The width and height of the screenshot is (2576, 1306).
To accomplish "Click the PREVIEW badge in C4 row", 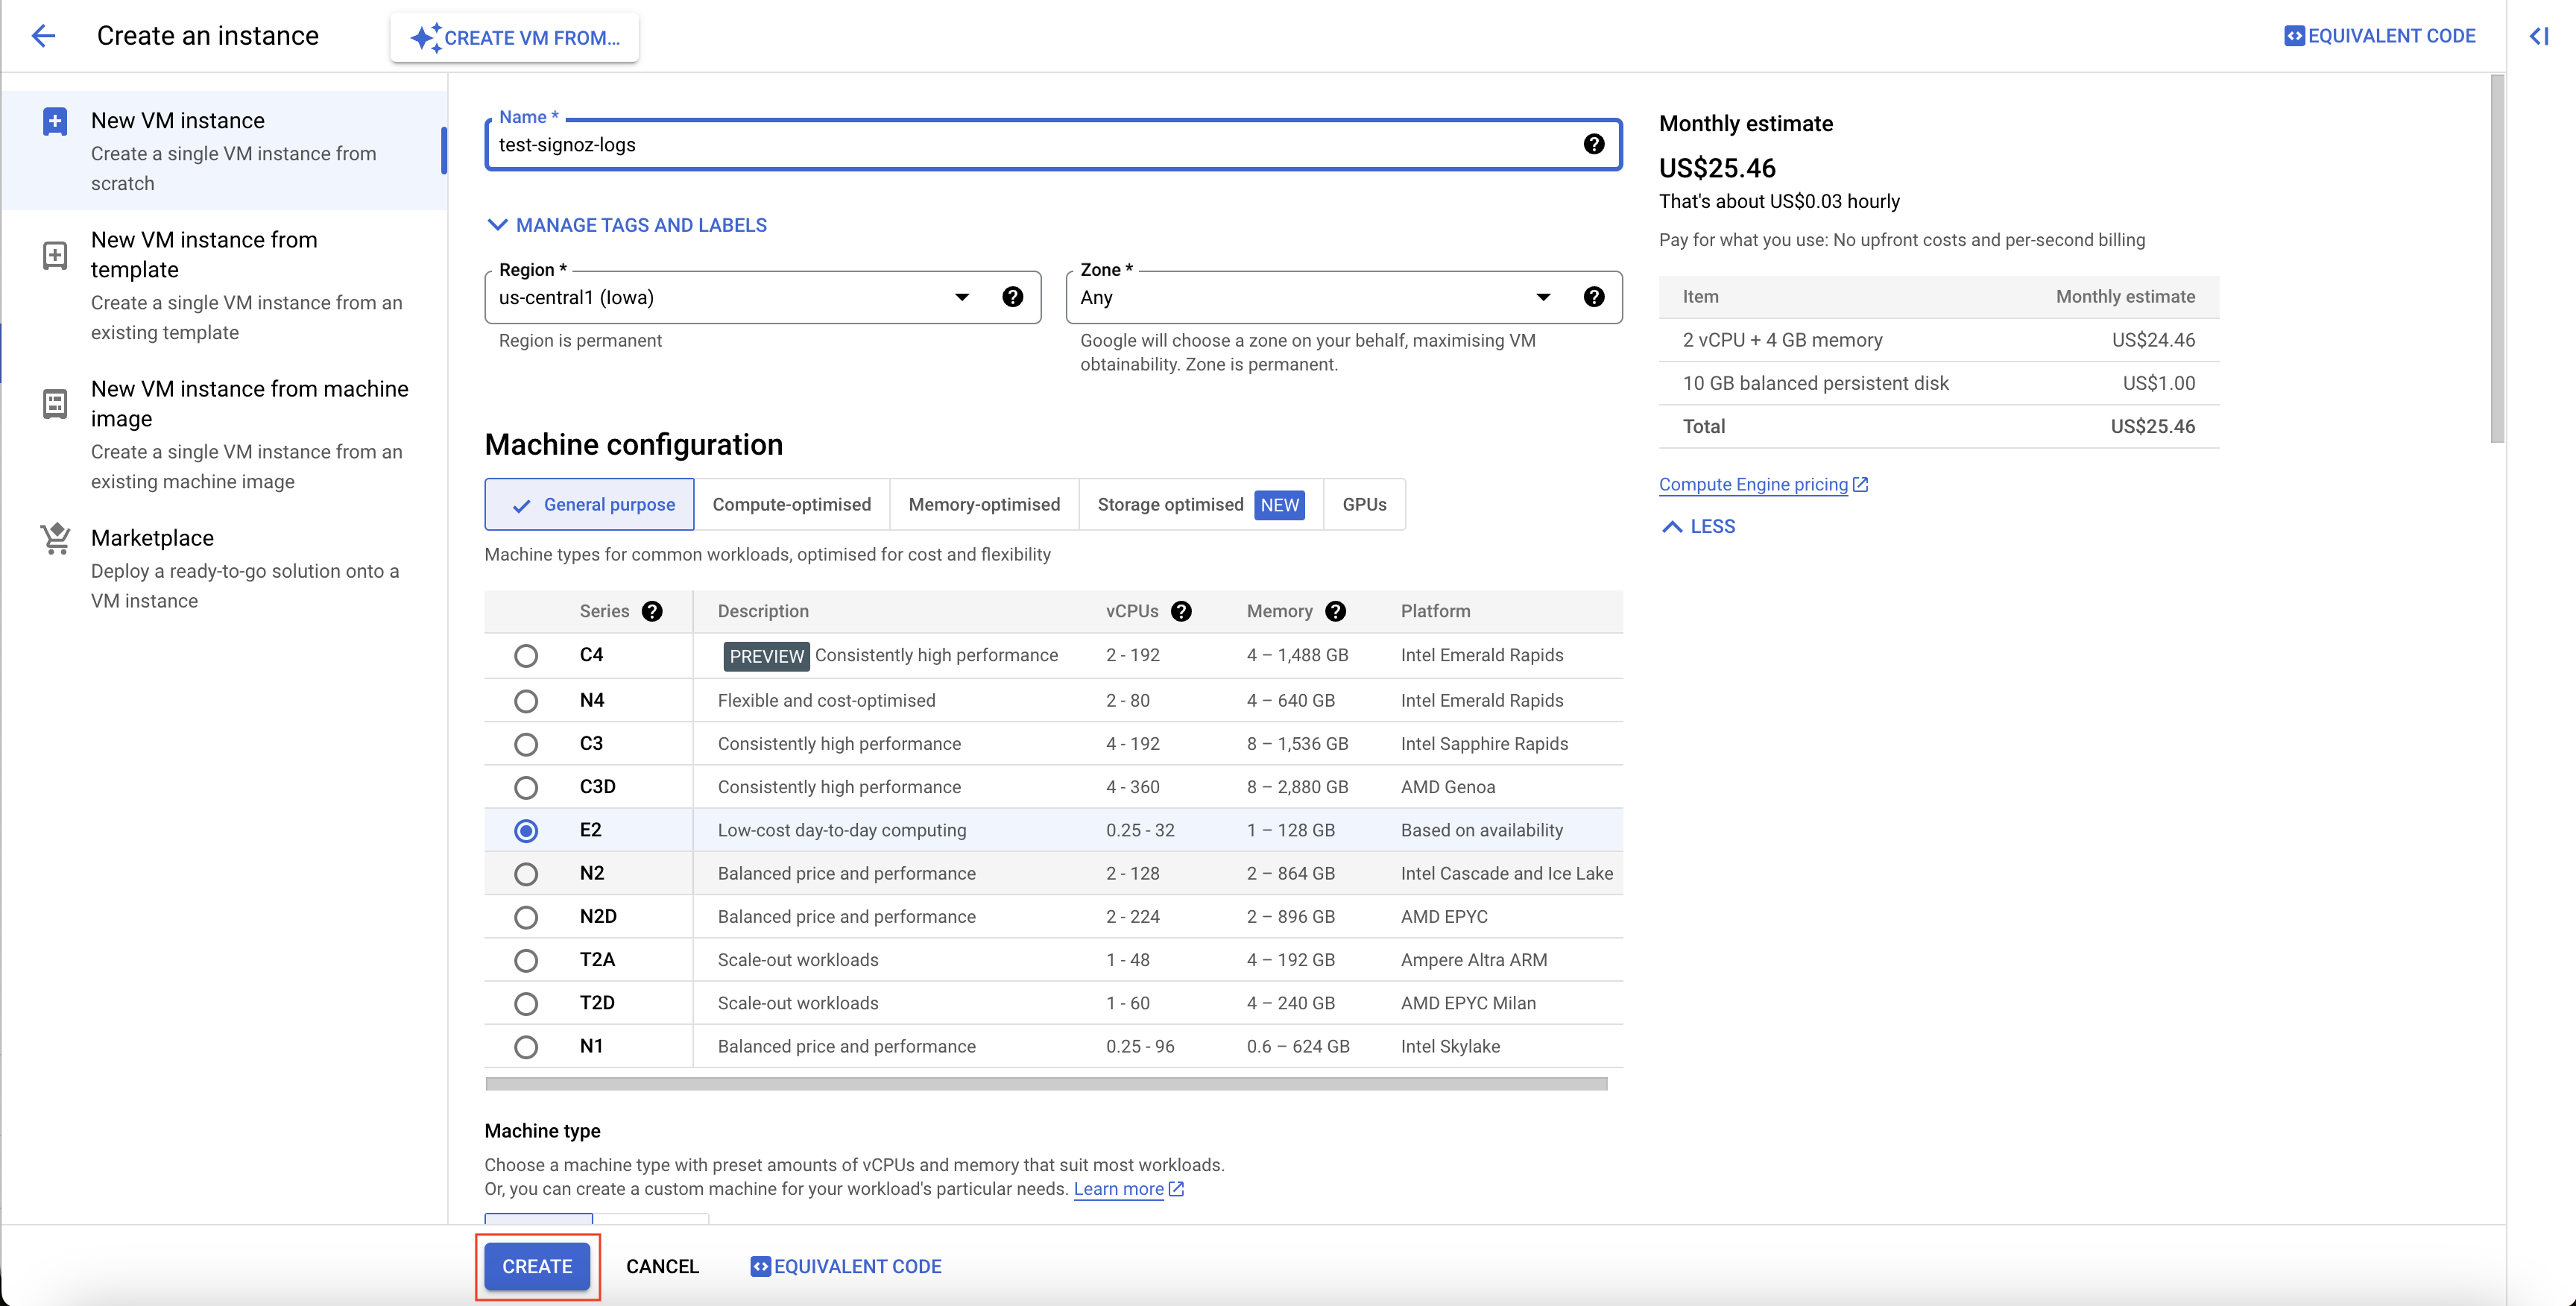I will tap(766, 656).
